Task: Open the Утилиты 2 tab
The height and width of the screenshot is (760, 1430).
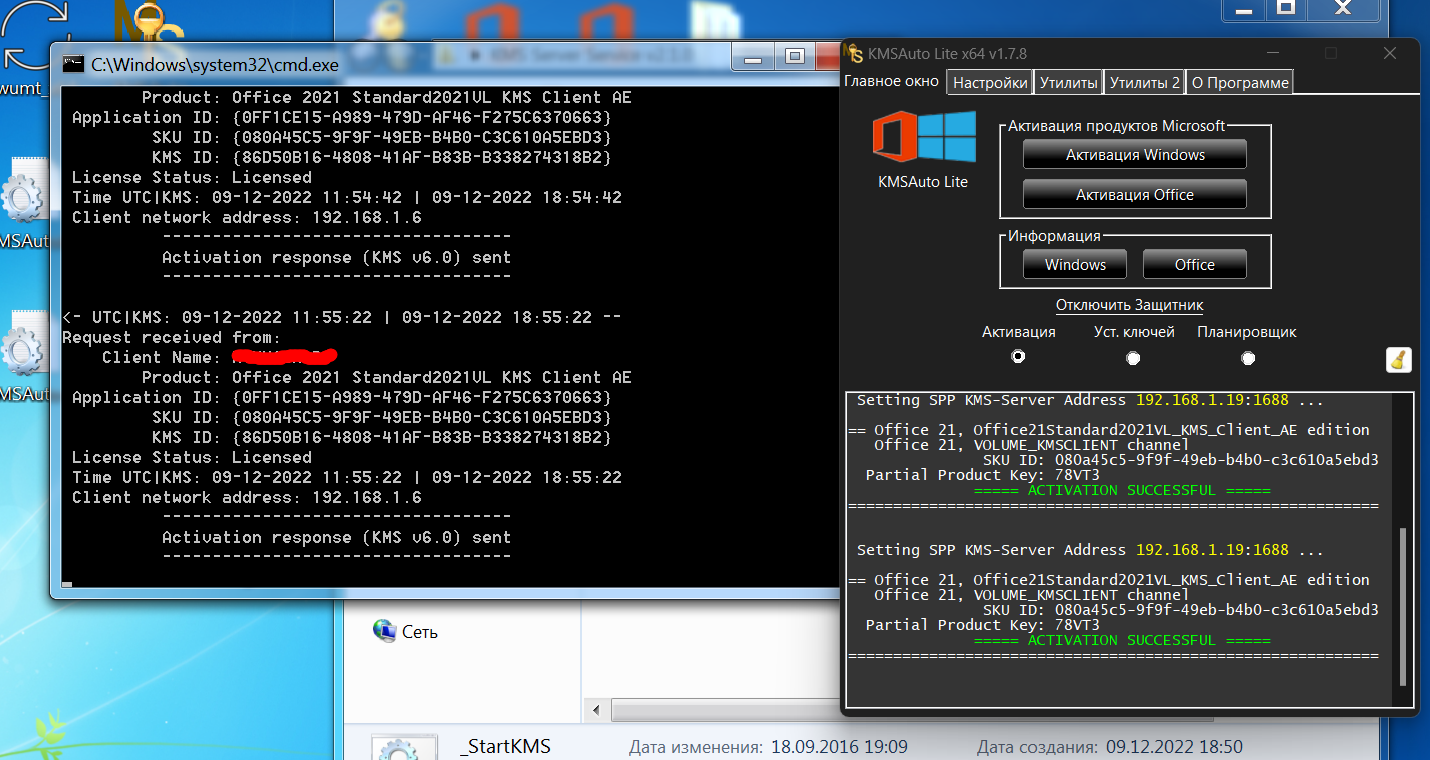Action: point(1144,83)
